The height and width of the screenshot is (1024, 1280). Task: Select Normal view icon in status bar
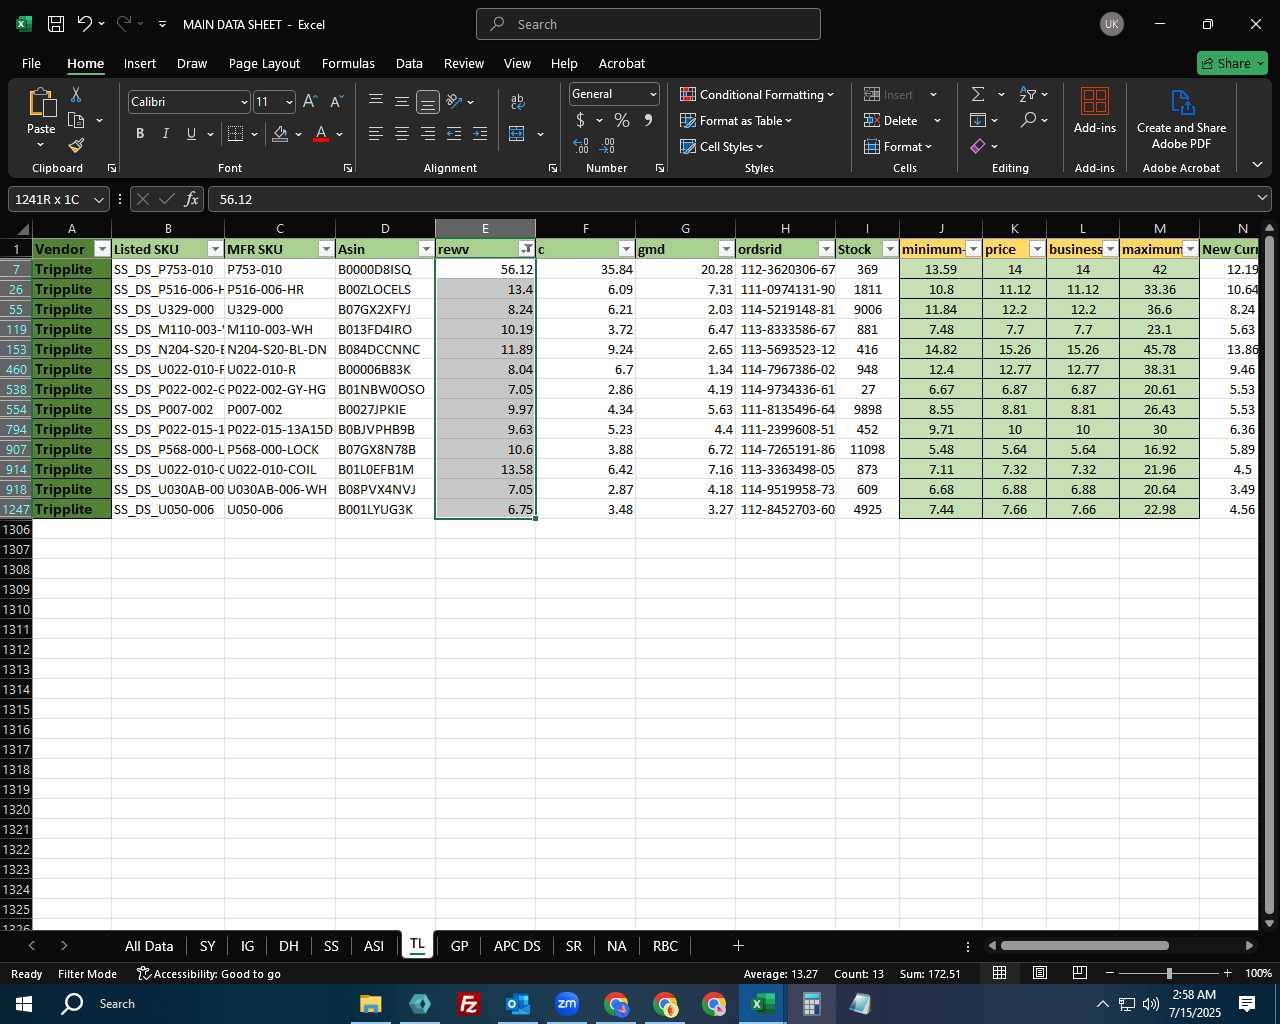coord(1000,973)
